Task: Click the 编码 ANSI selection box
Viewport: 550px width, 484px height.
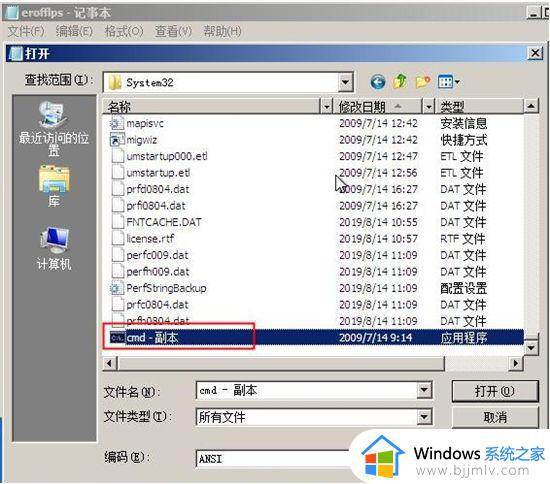Action: coord(274,459)
